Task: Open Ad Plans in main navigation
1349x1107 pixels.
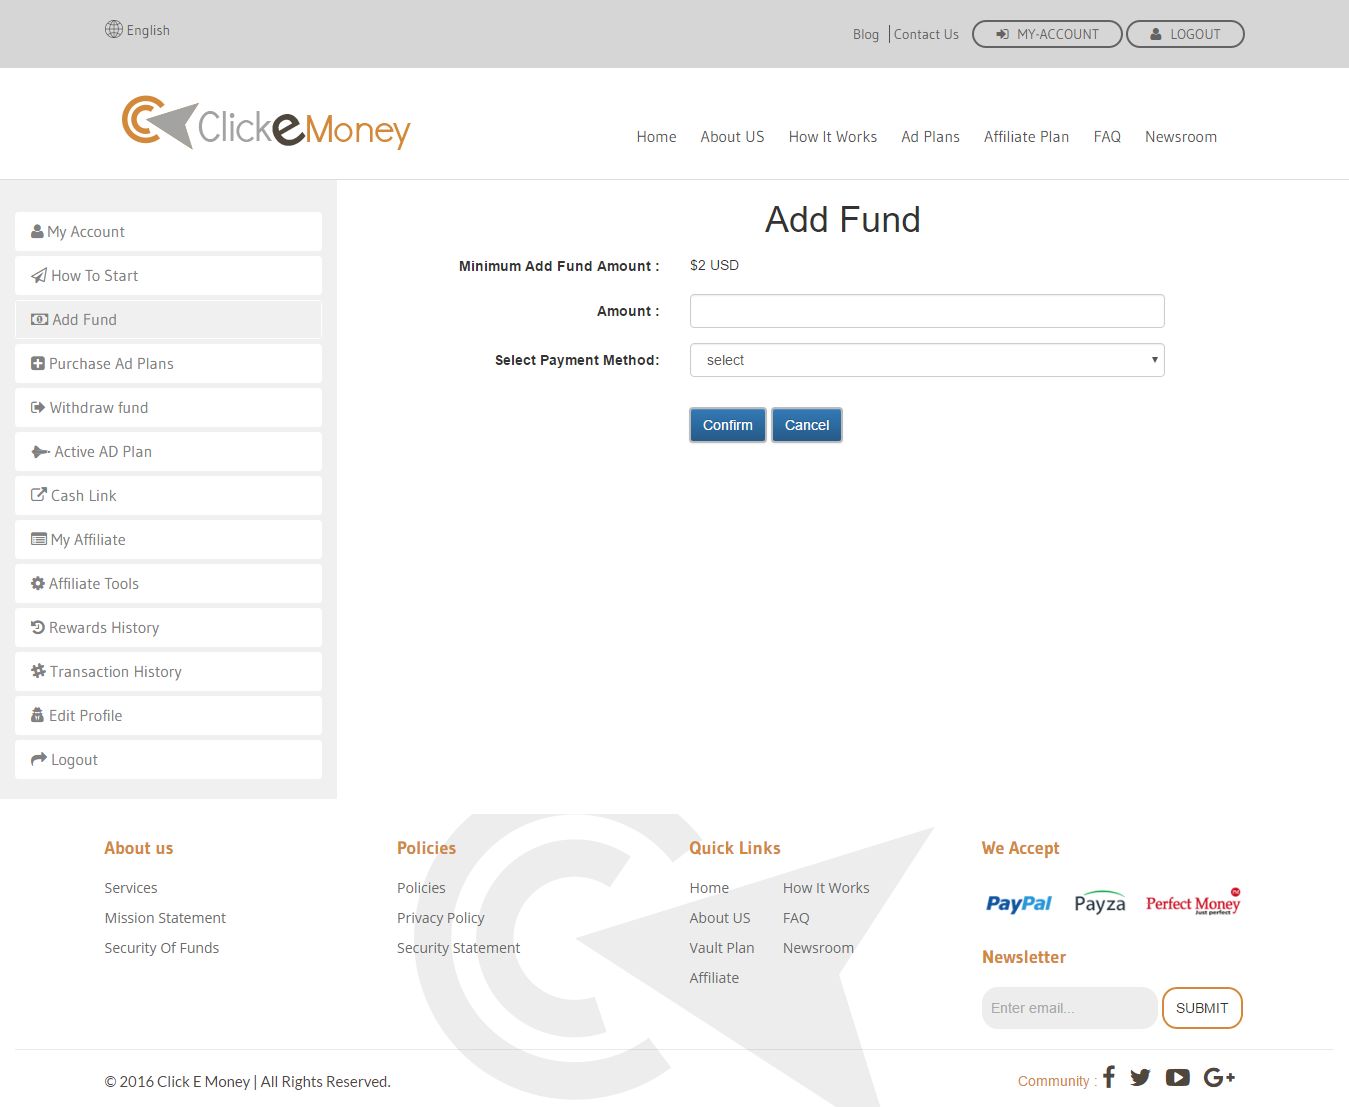Action: point(930,137)
